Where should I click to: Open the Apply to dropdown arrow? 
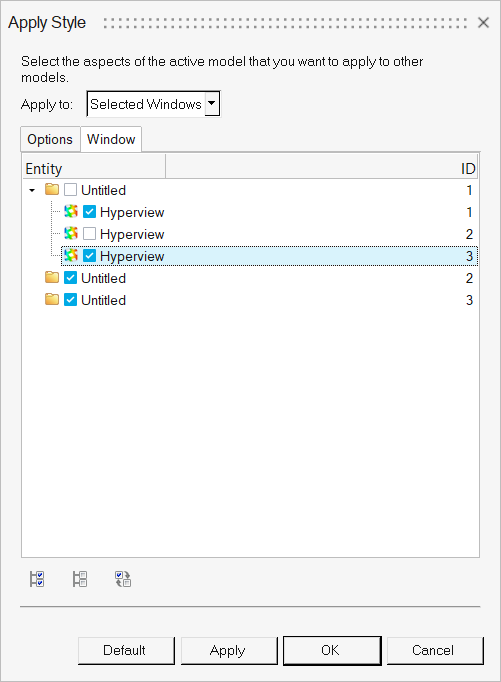[212, 104]
